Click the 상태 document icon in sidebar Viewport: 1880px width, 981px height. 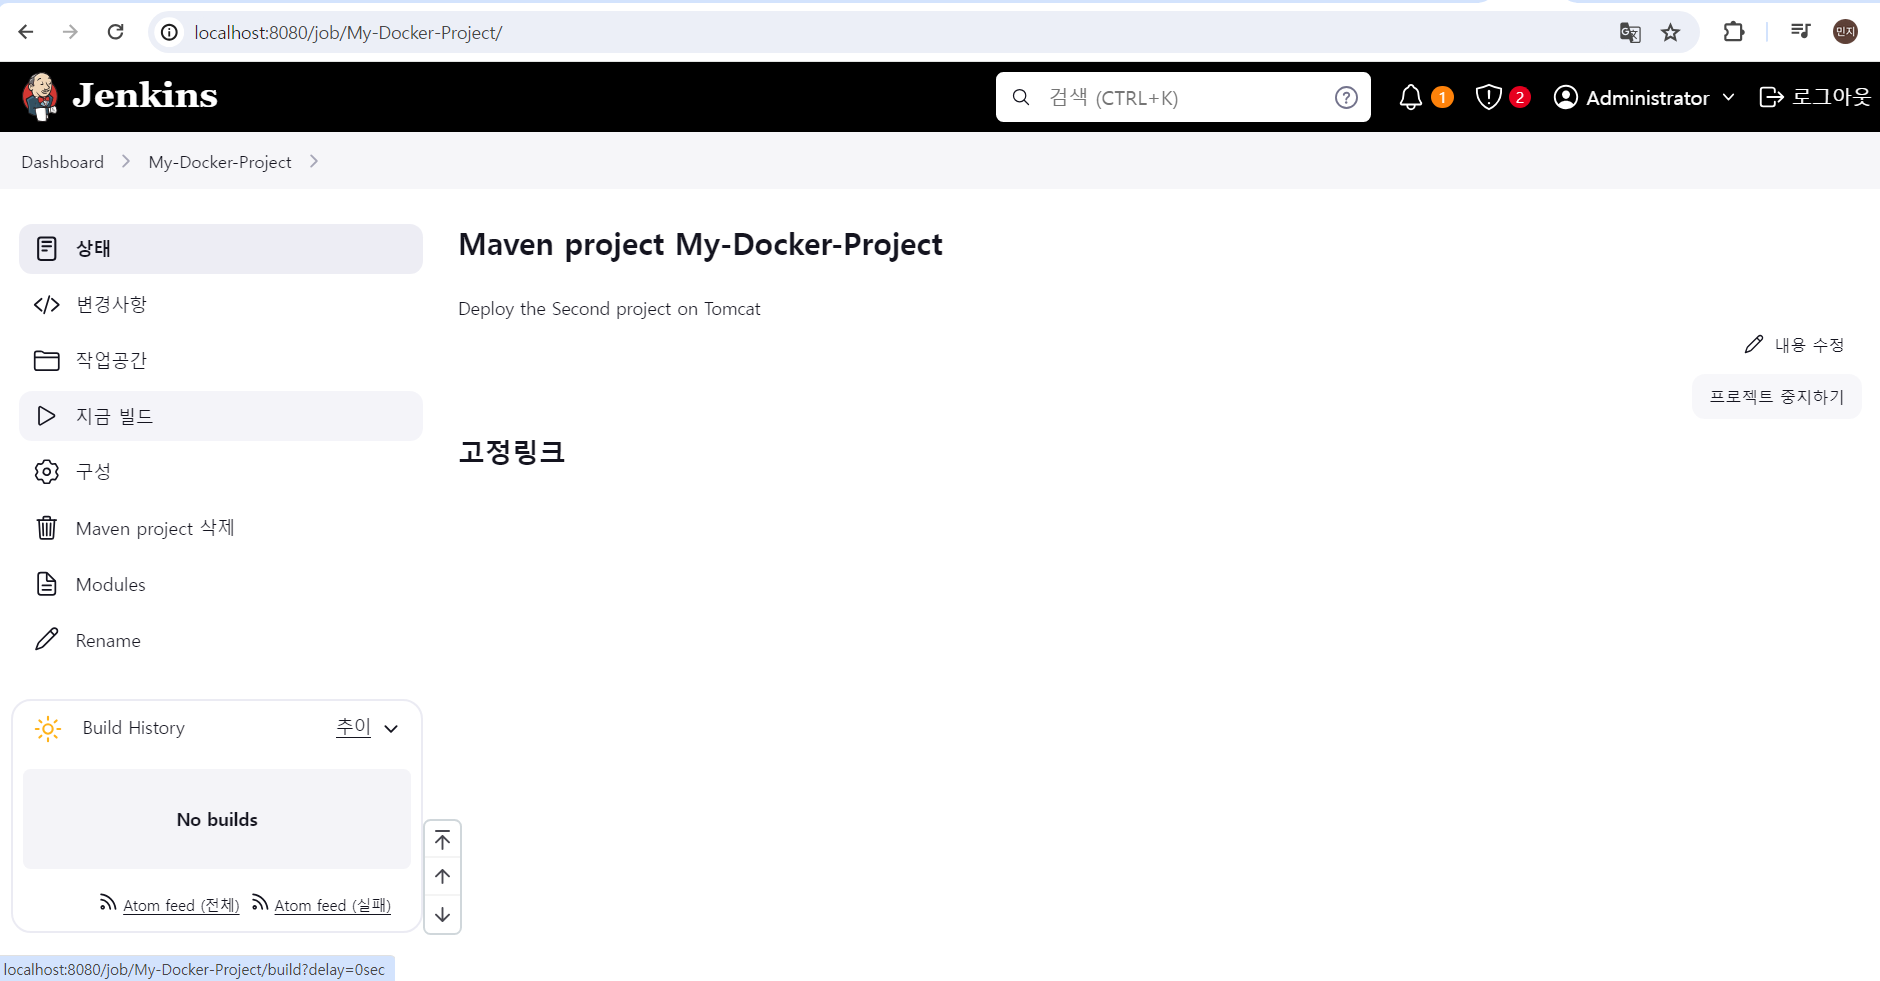click(47, 248)
